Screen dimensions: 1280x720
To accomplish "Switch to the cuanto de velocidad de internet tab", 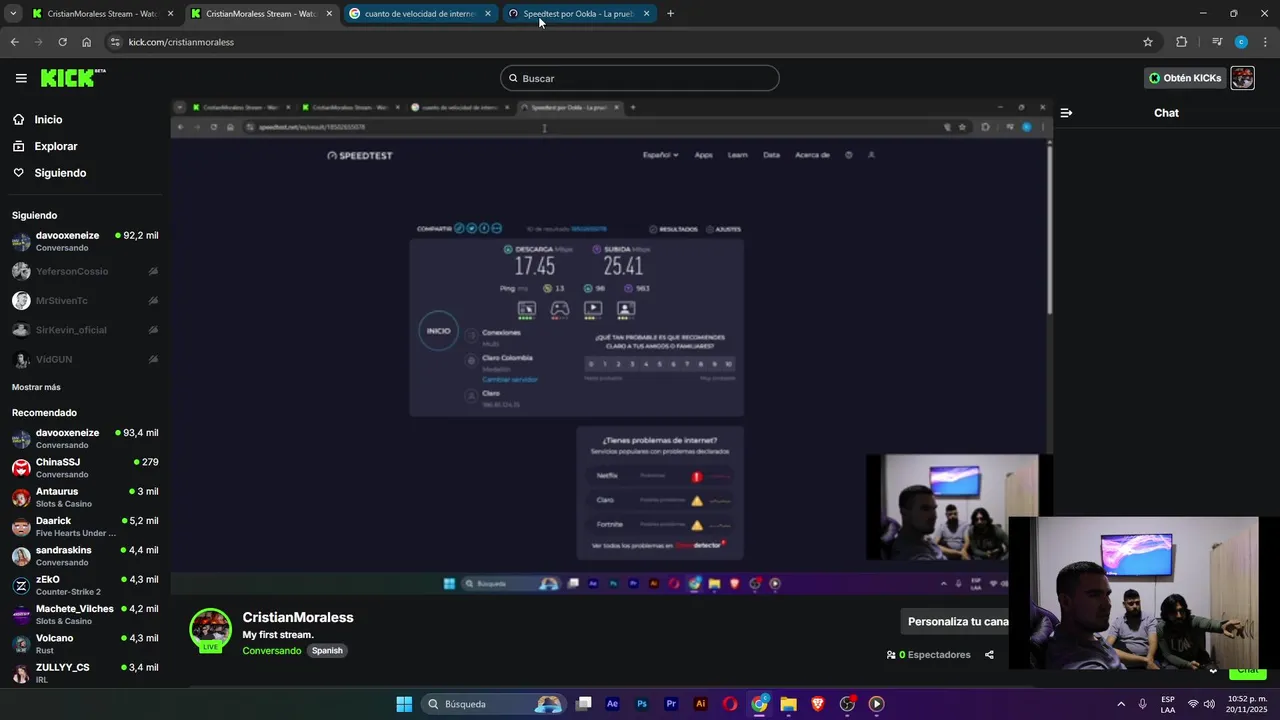I will tap(420, 14).
